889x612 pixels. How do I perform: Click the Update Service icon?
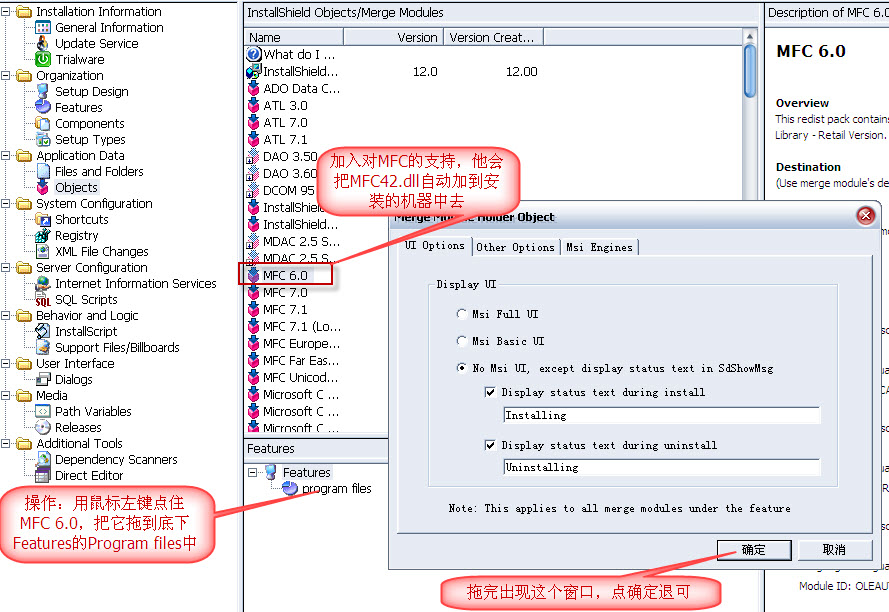pyautogui.click(x=43, y=43)
